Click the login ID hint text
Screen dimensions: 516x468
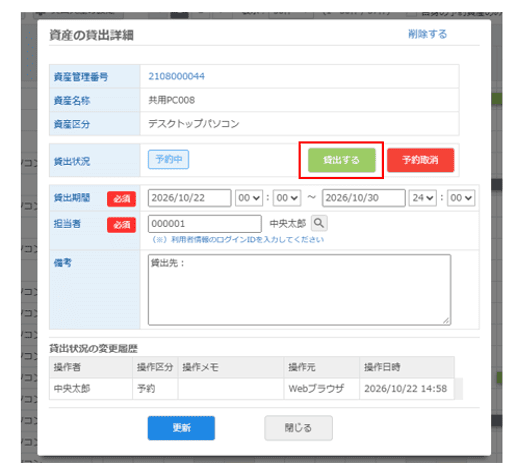(238, 240)
